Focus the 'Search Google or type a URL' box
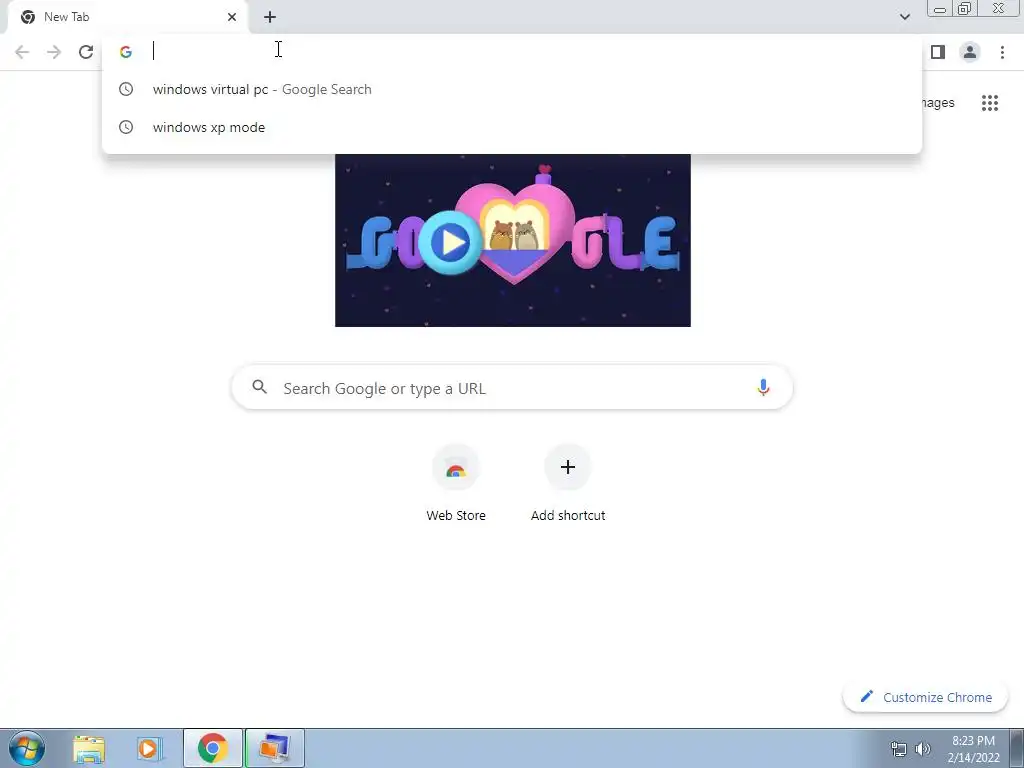Viewport: 1024px width, 768px height. pyautogui.click(x=512, y=387)
